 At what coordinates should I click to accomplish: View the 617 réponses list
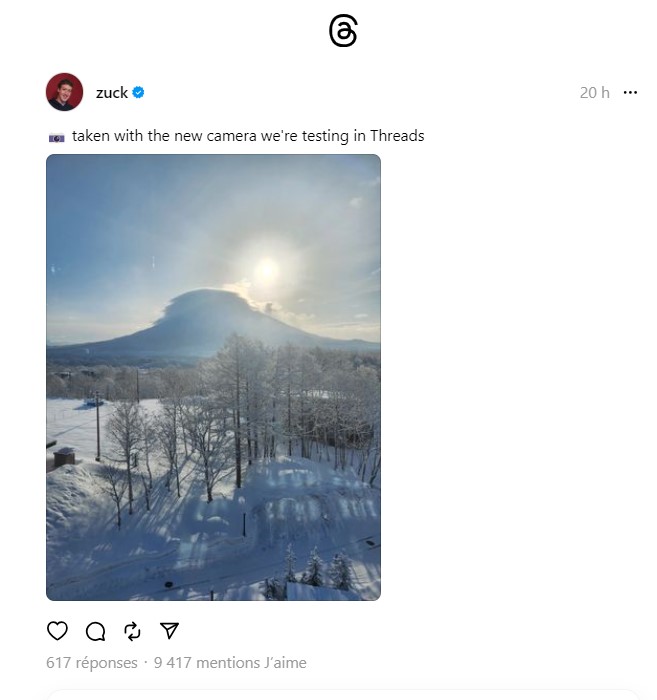(91, 663)
